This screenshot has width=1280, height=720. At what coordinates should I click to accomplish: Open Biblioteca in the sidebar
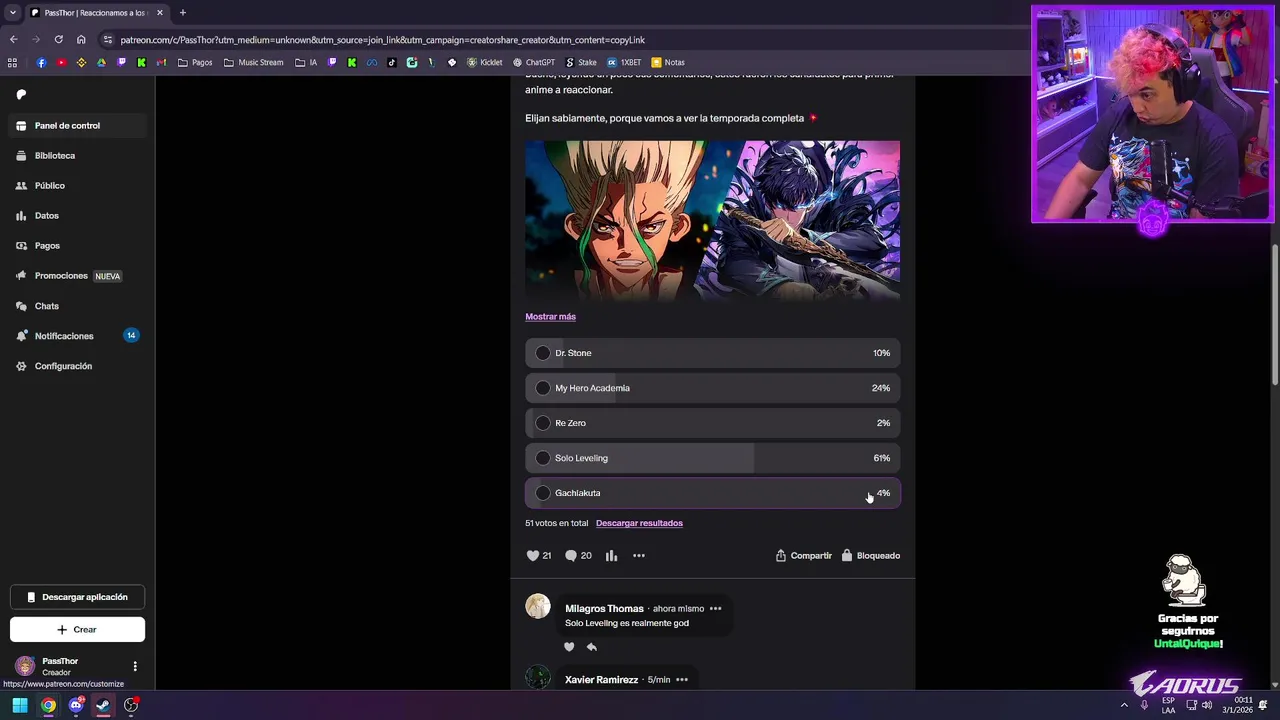click(x=78, y=156)
